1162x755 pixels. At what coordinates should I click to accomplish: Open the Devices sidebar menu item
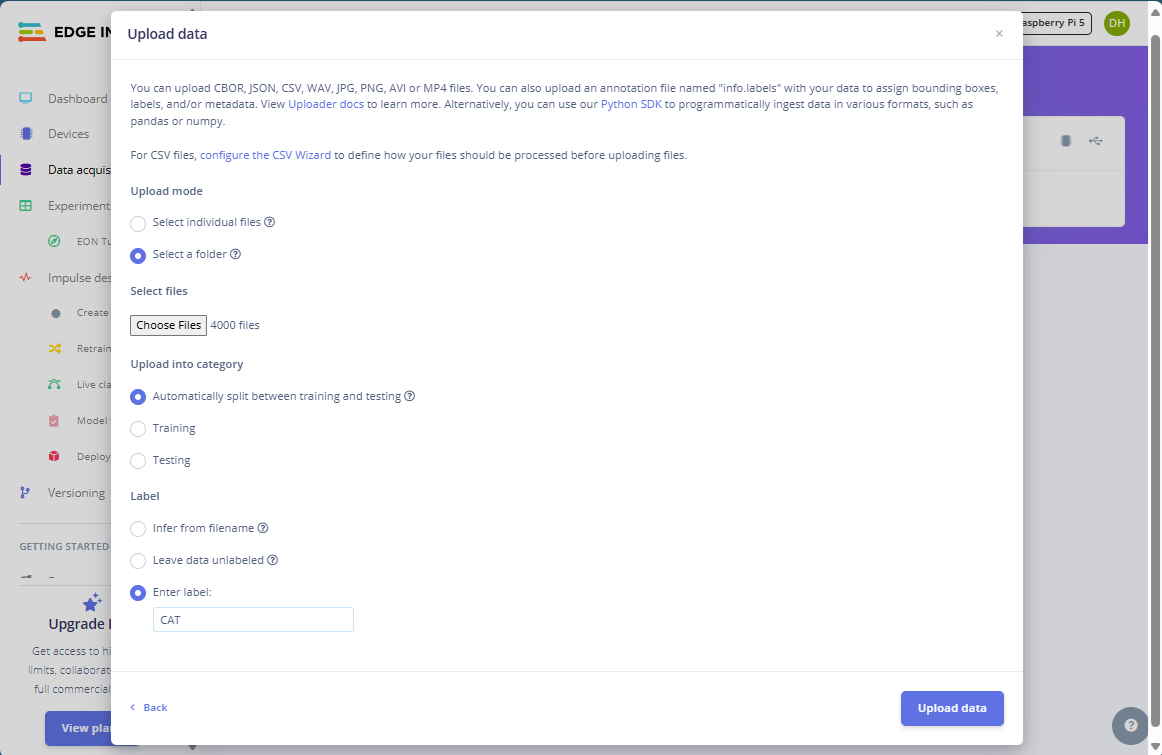click(x=68, y=134)
